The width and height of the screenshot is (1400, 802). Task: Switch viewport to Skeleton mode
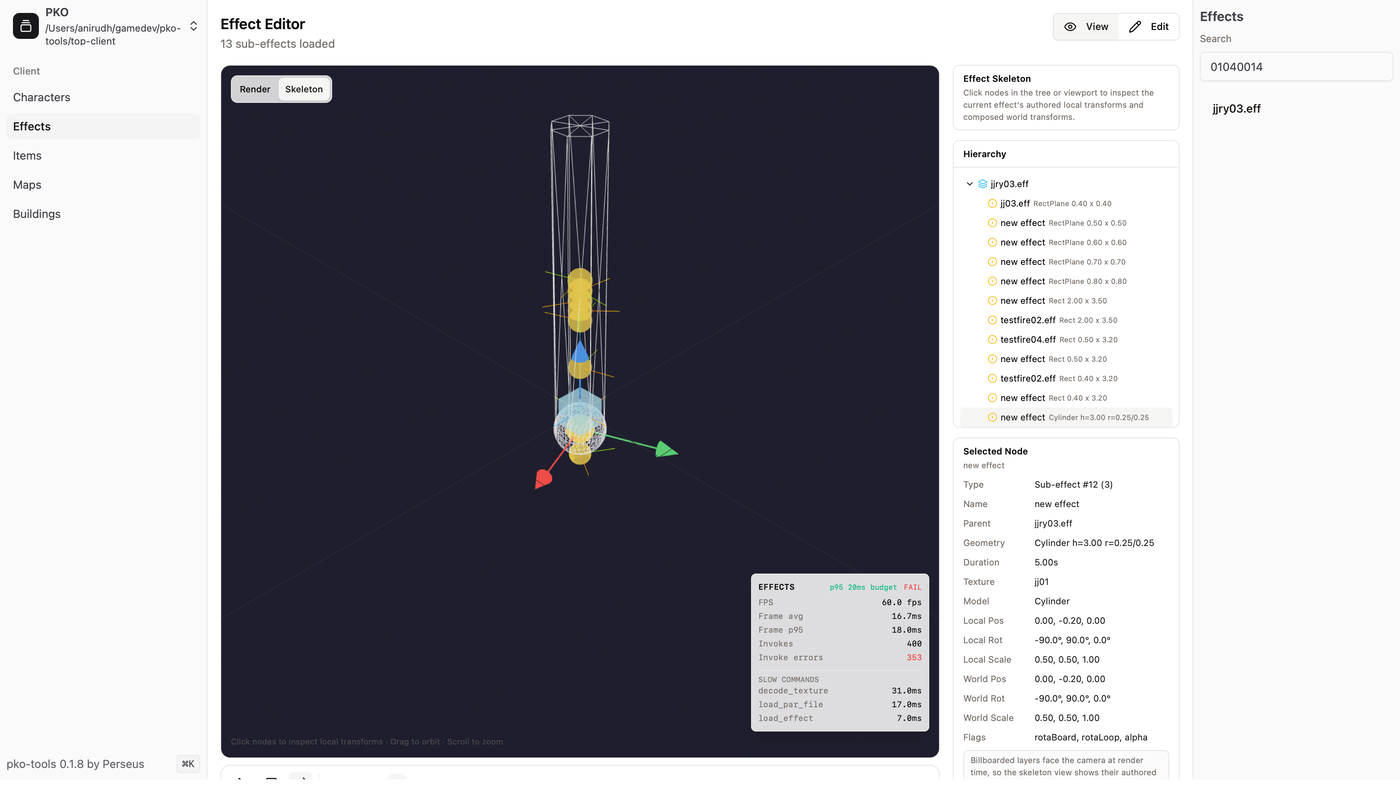pos(304,89)
